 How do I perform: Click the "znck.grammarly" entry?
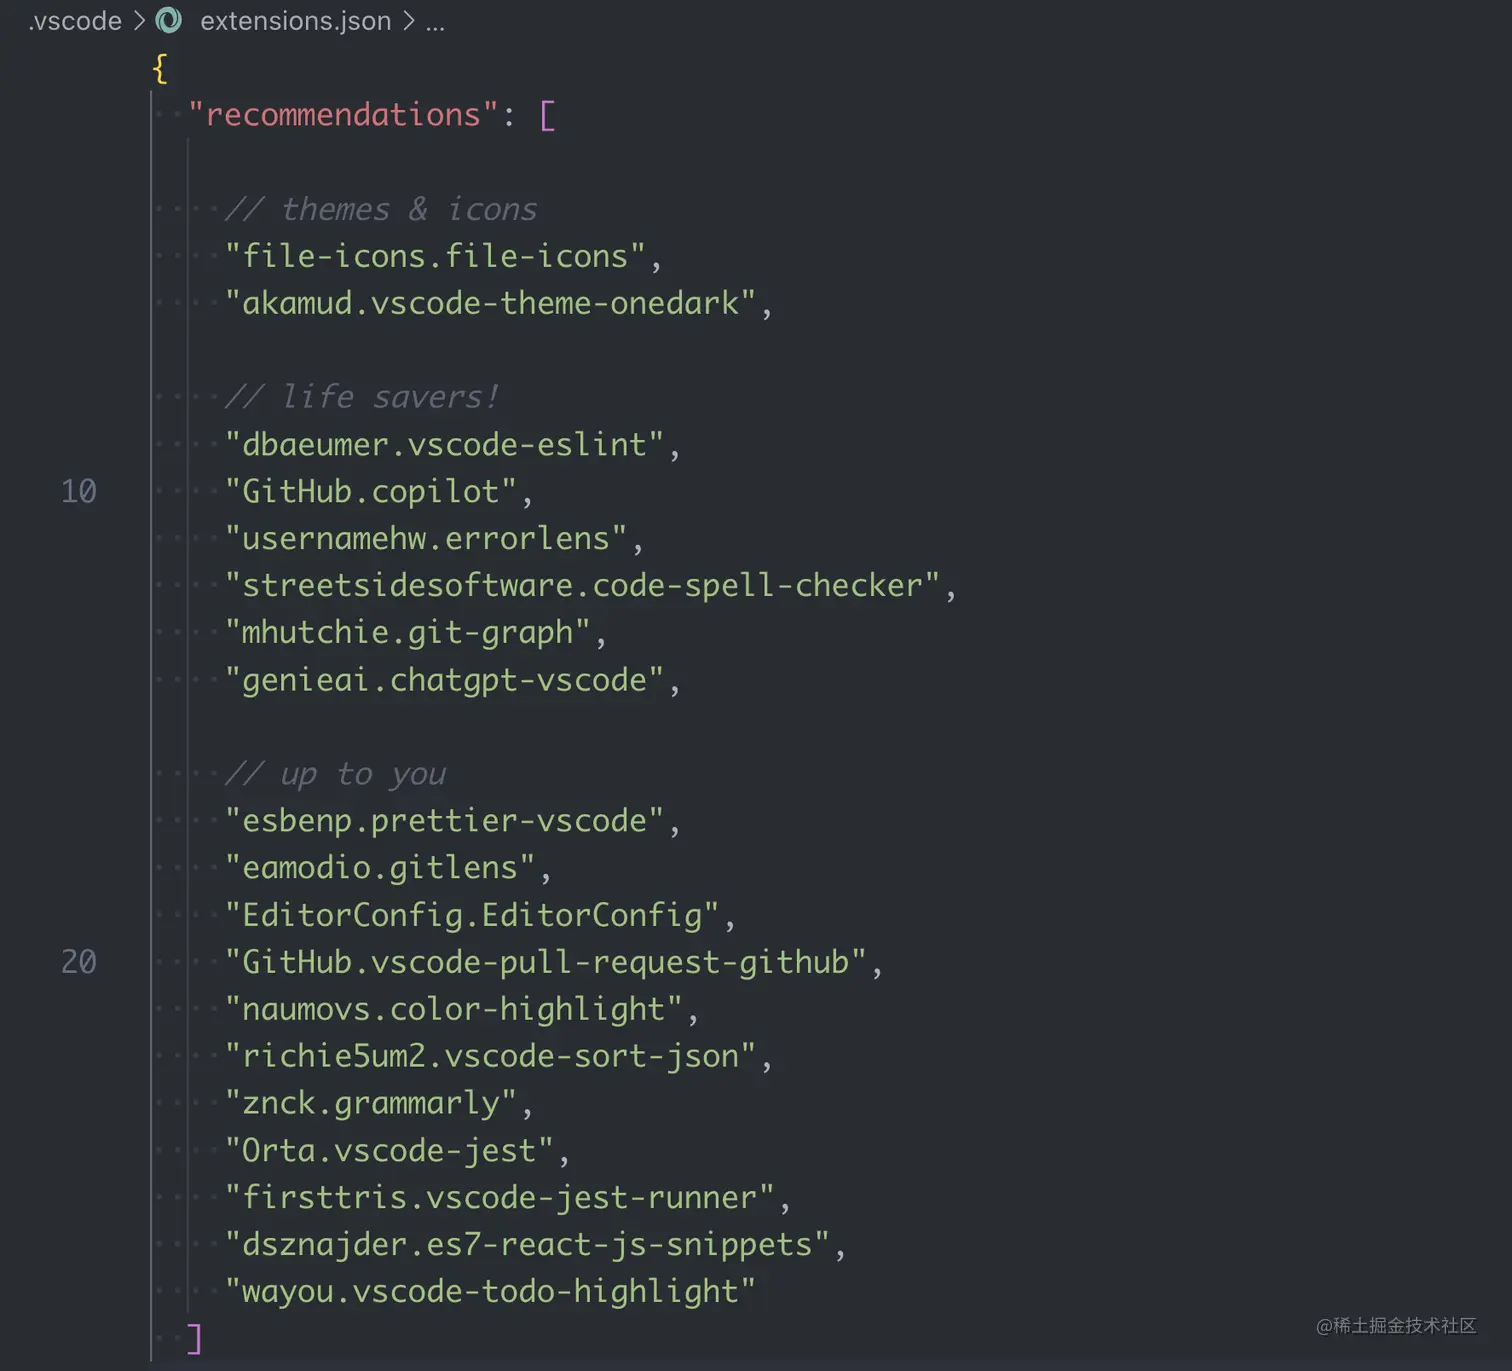pos(370,1103)
